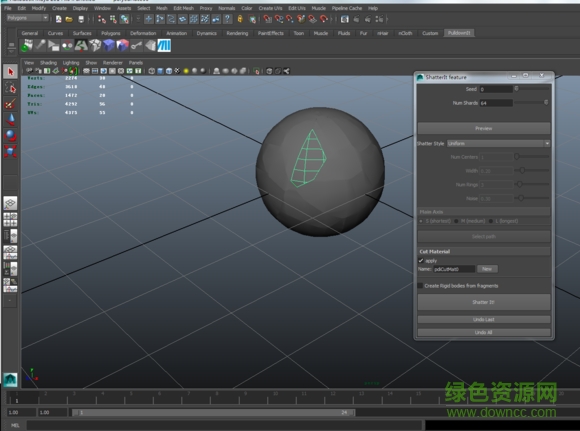
Task: Open the viewport Shading menu
Action: coord(48,63)
